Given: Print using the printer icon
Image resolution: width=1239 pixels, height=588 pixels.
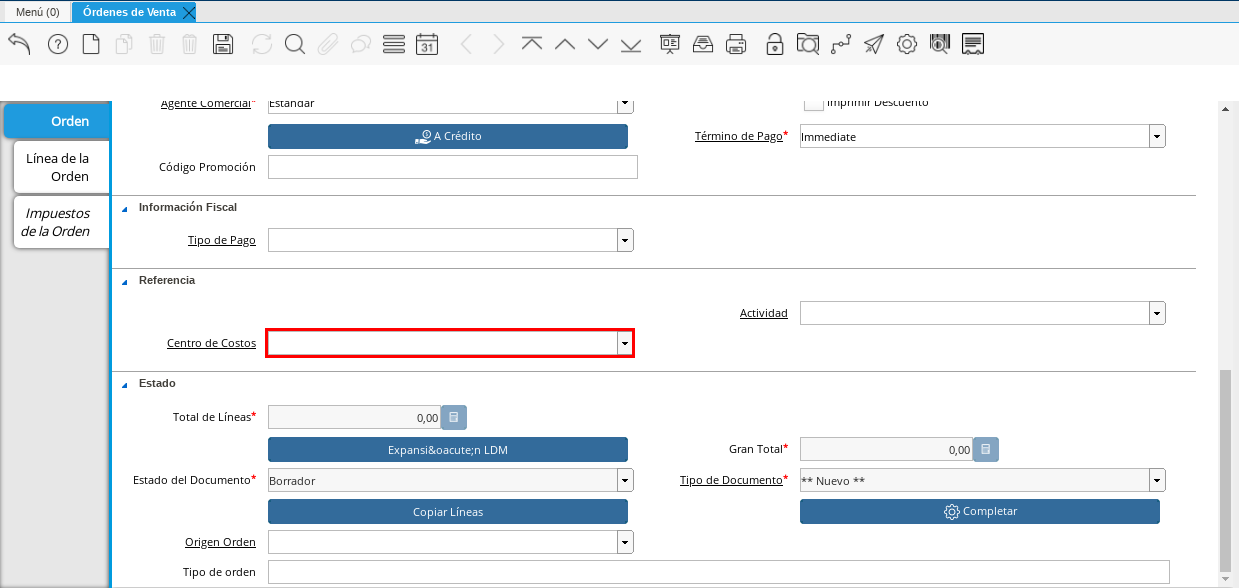Looking at the screenshot, I should point(736,44).
